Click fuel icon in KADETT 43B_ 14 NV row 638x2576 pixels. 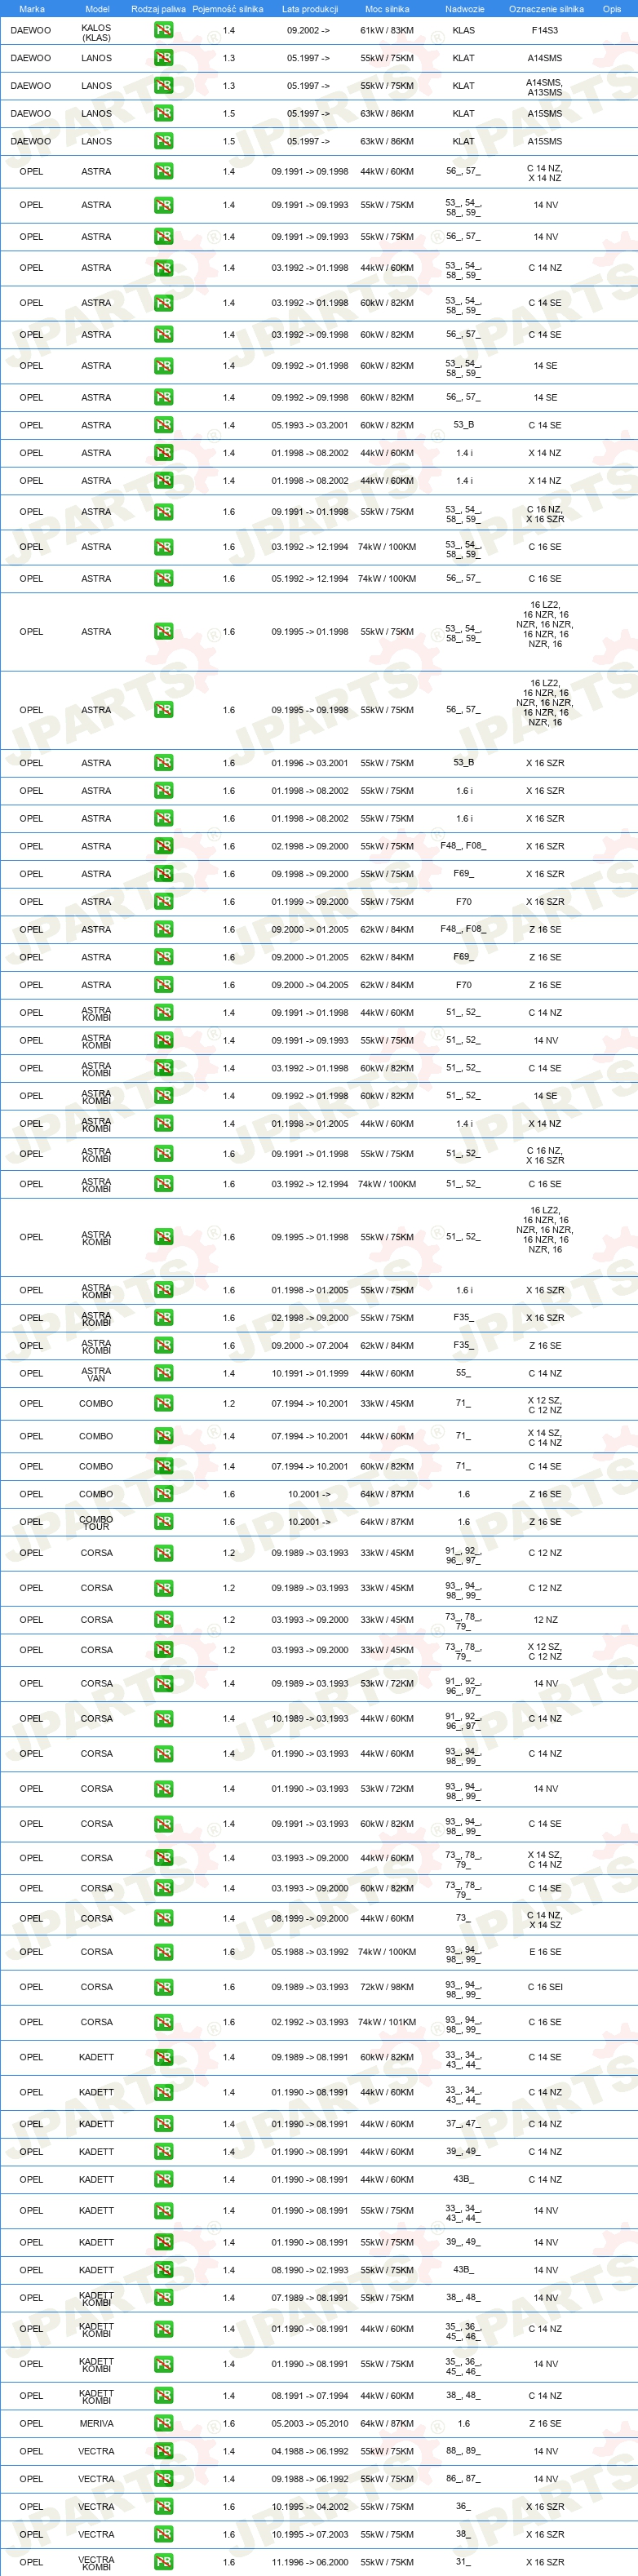[x=163, y=2270]
